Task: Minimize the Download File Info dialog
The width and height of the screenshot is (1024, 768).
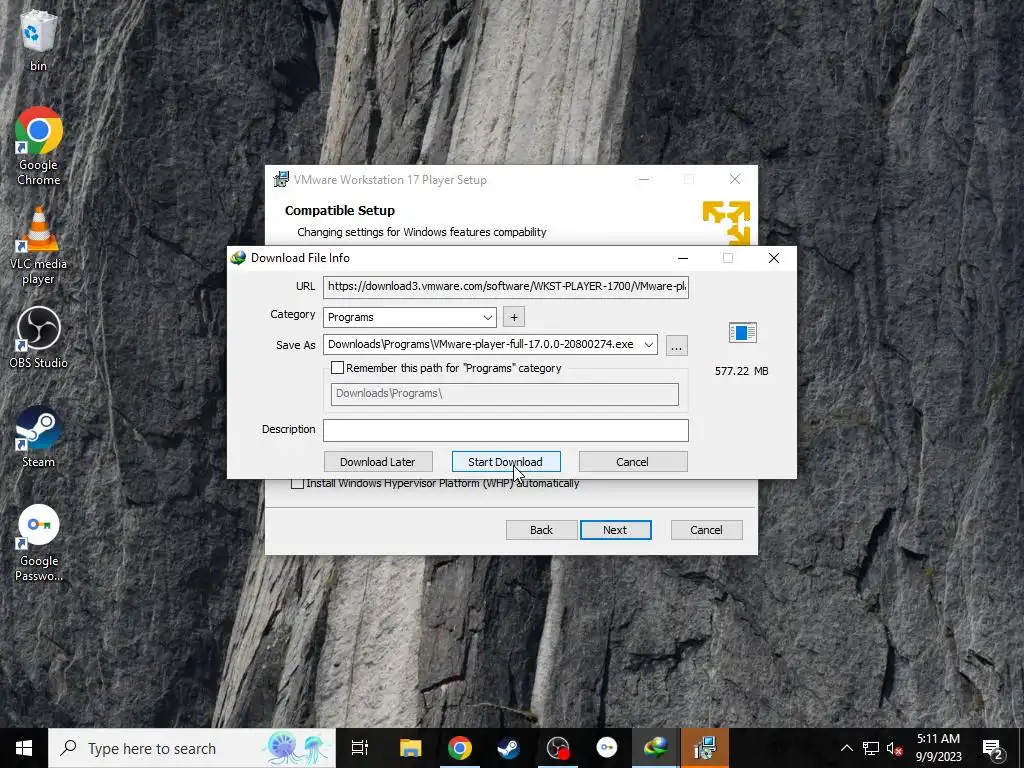Action: pos(683,258)
